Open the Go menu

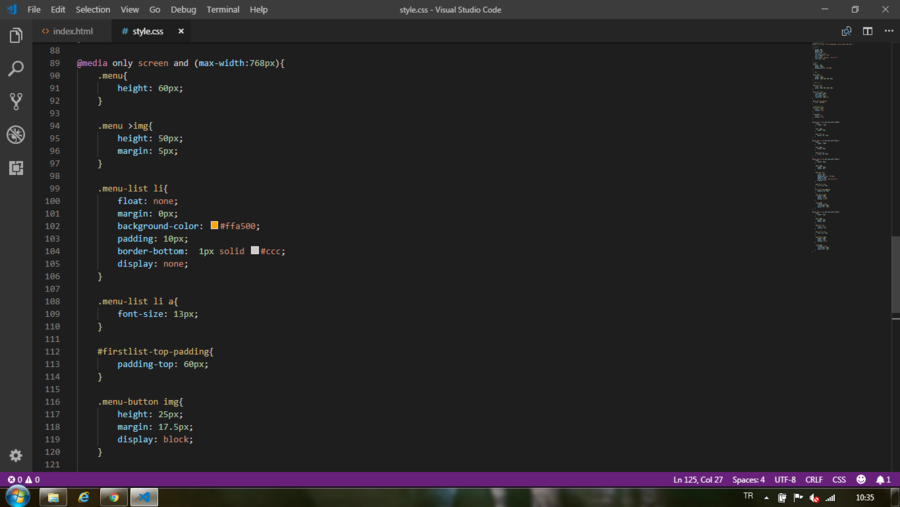coord(155,9)
